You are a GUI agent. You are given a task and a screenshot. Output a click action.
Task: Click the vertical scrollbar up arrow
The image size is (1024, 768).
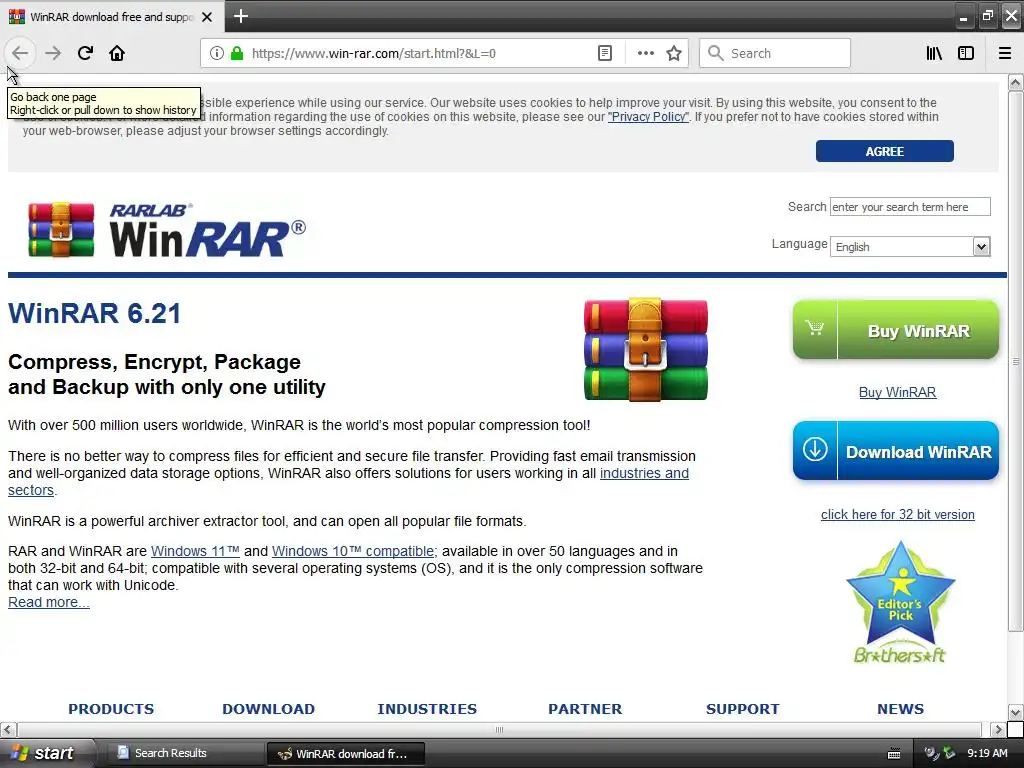[x=1015, y=82]
